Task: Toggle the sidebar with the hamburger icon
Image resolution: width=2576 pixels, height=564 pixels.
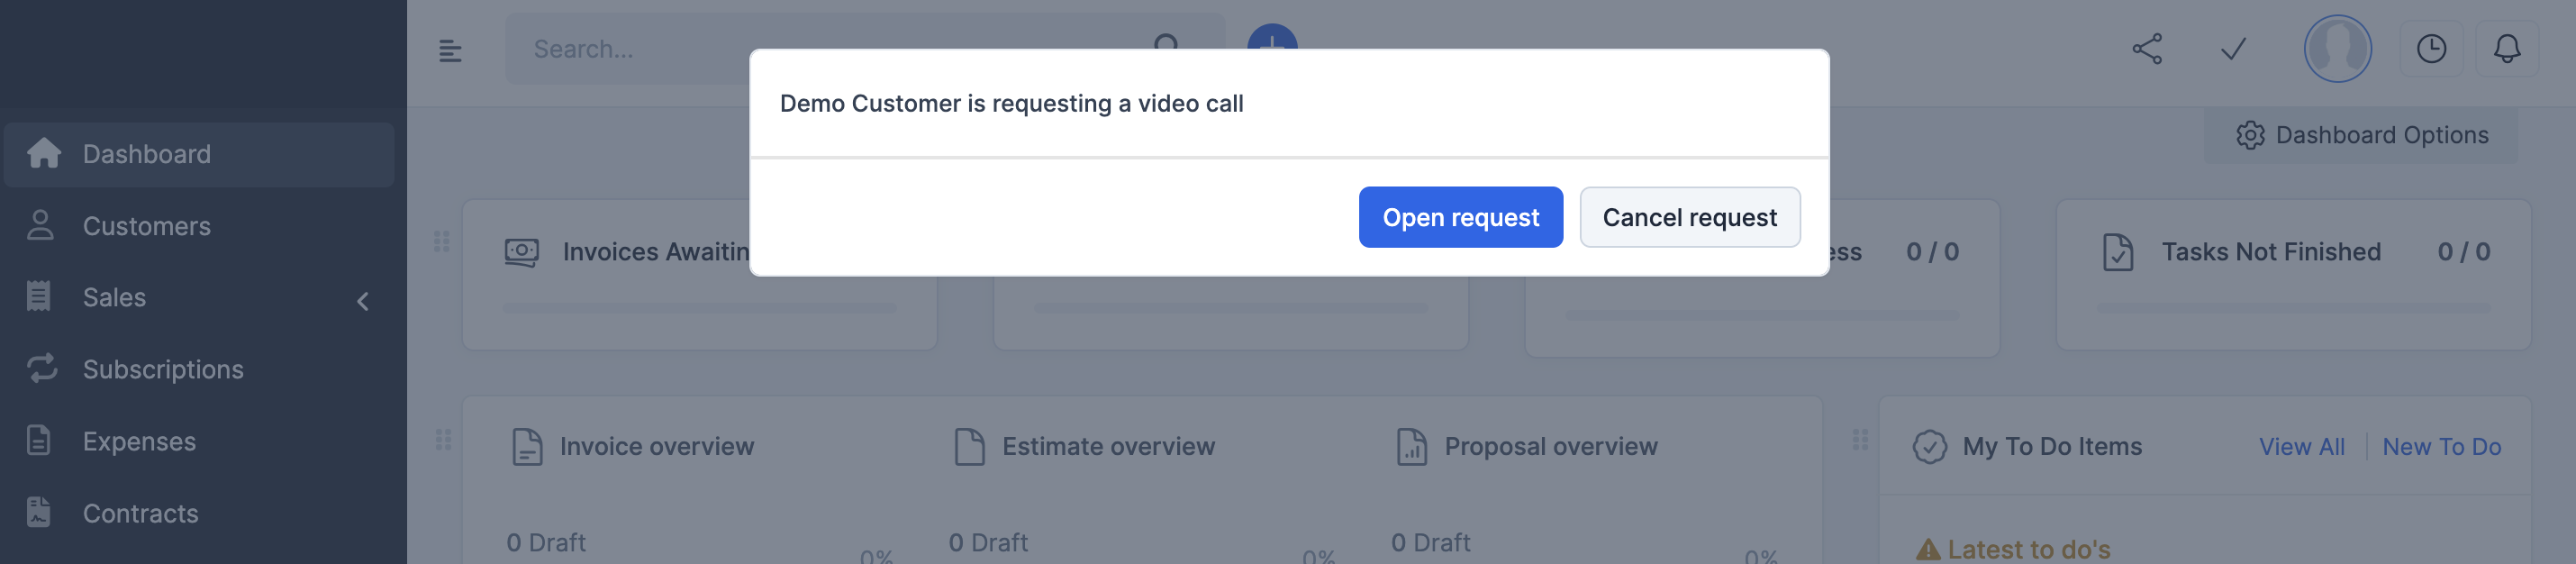Action: [450, 50]
